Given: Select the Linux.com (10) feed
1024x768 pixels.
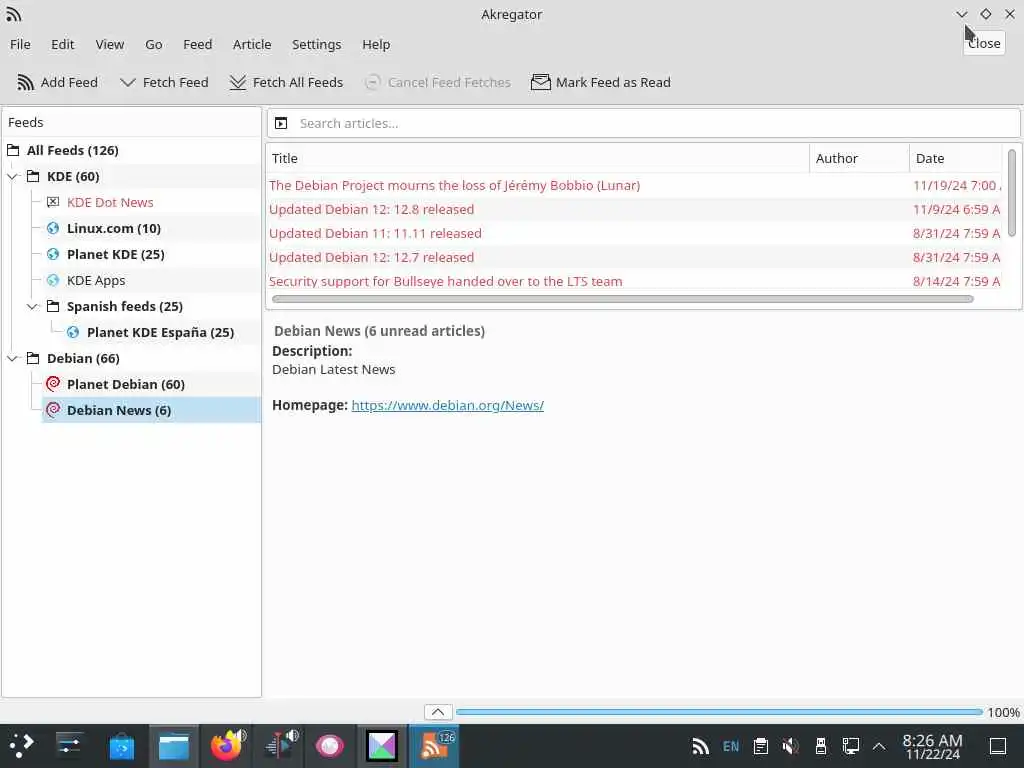Looking at the screenshot, I should [x=114, y=229].
